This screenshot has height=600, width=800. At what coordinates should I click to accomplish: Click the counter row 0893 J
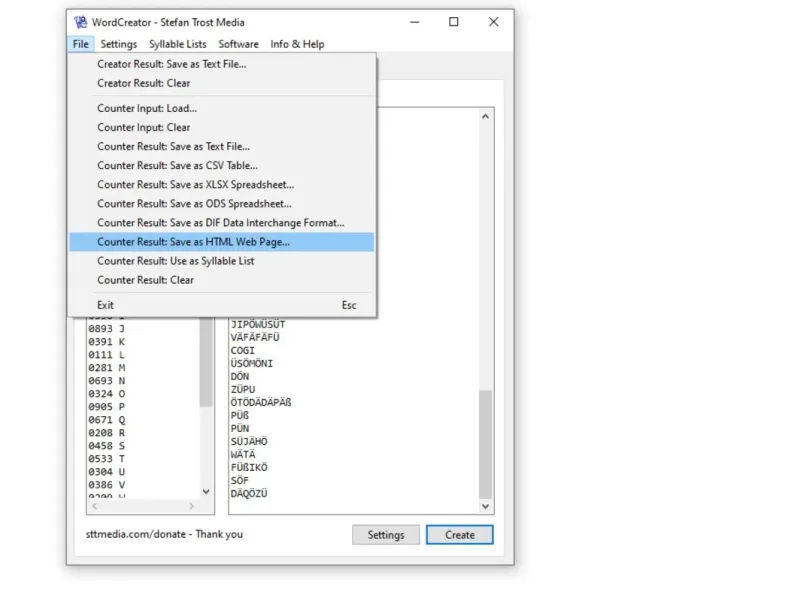(x=107, y=329)
